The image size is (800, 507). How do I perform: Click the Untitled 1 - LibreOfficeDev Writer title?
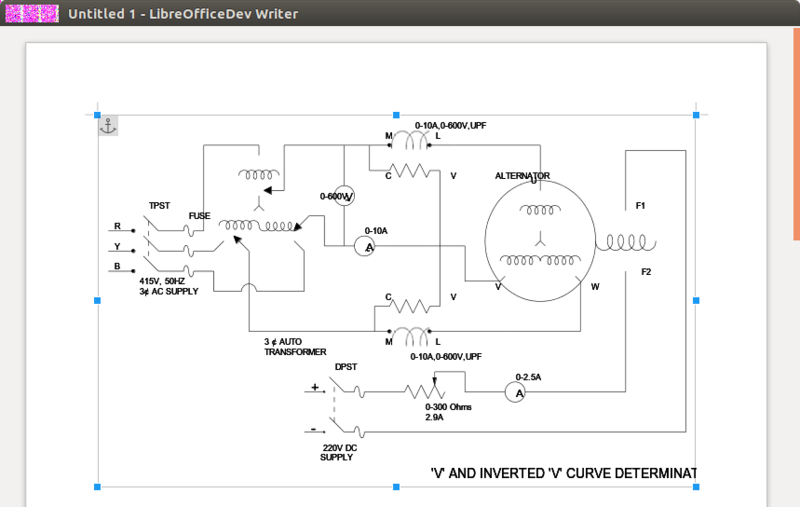pyautogui.click(x=183, y=14)
